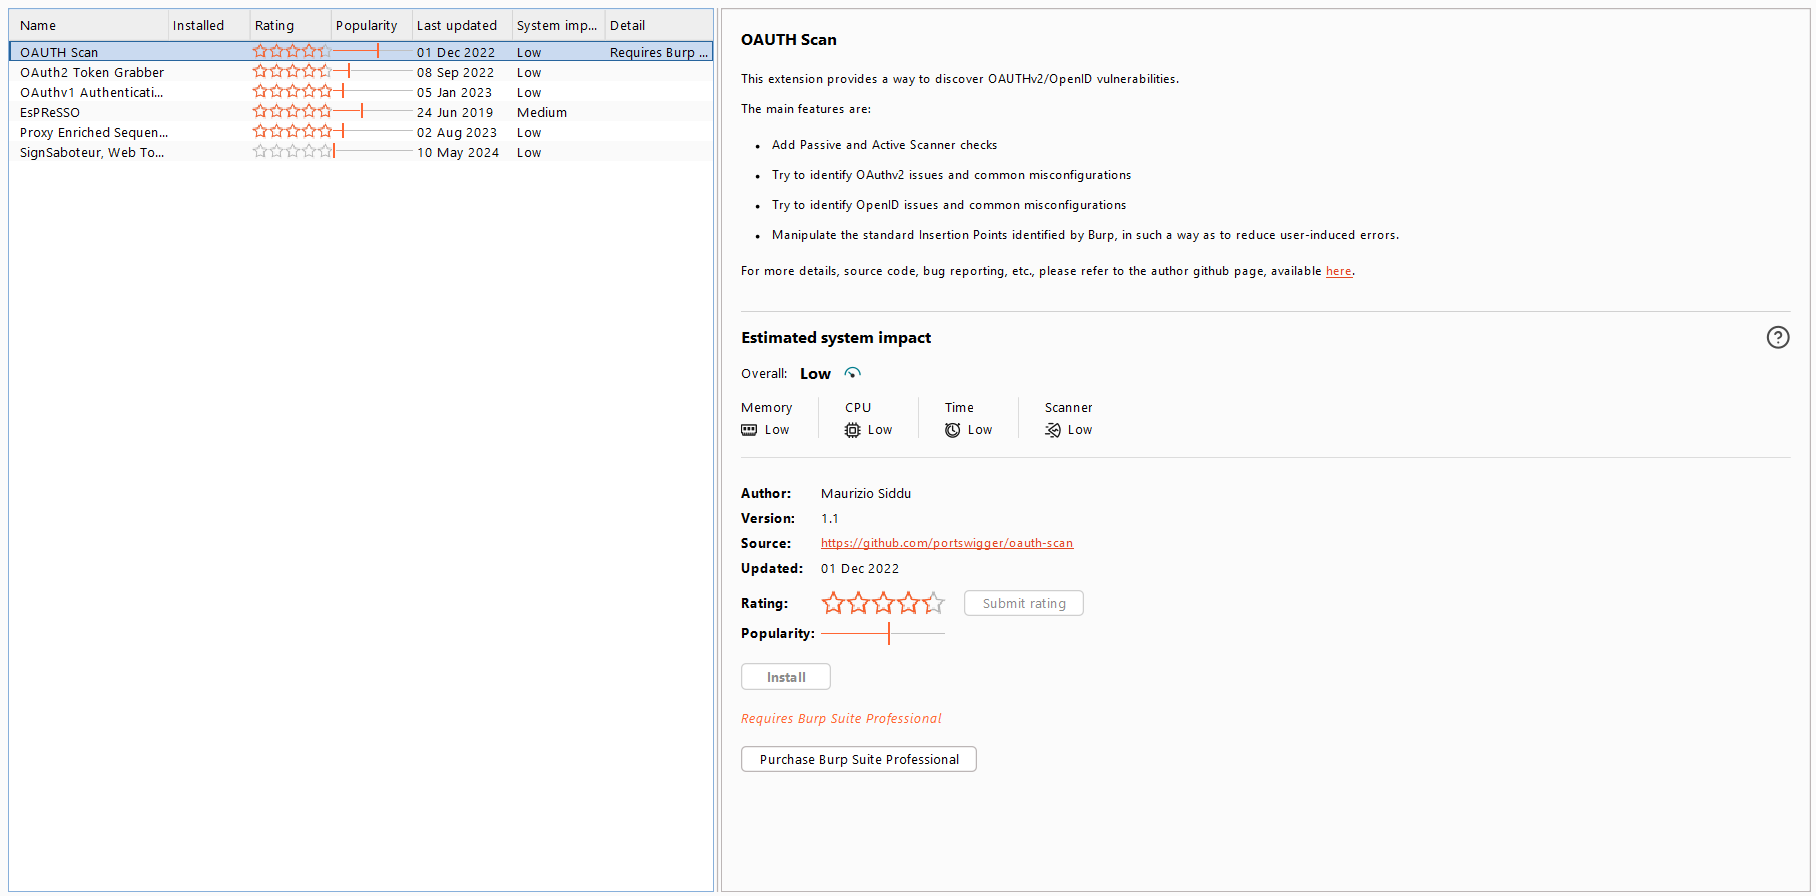Open the author GitHub 'here' link
This screenshot has height=896, width=1816.
pyautogui.click(x=1338, y=271)
